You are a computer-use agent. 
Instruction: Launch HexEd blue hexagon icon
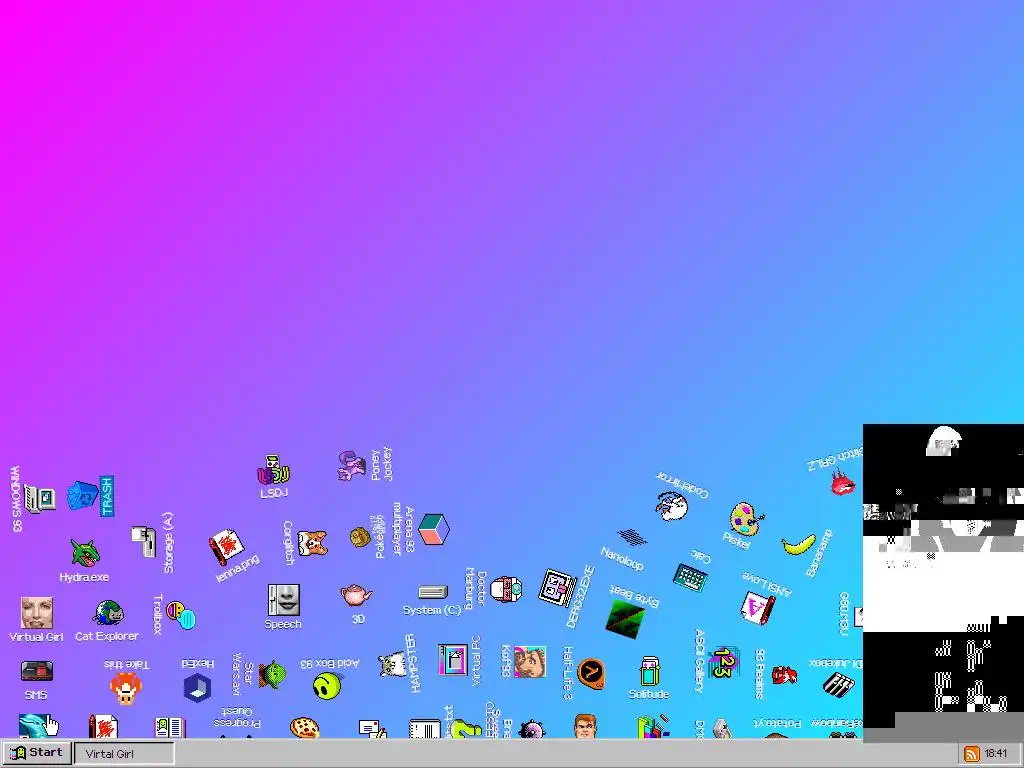197,687
